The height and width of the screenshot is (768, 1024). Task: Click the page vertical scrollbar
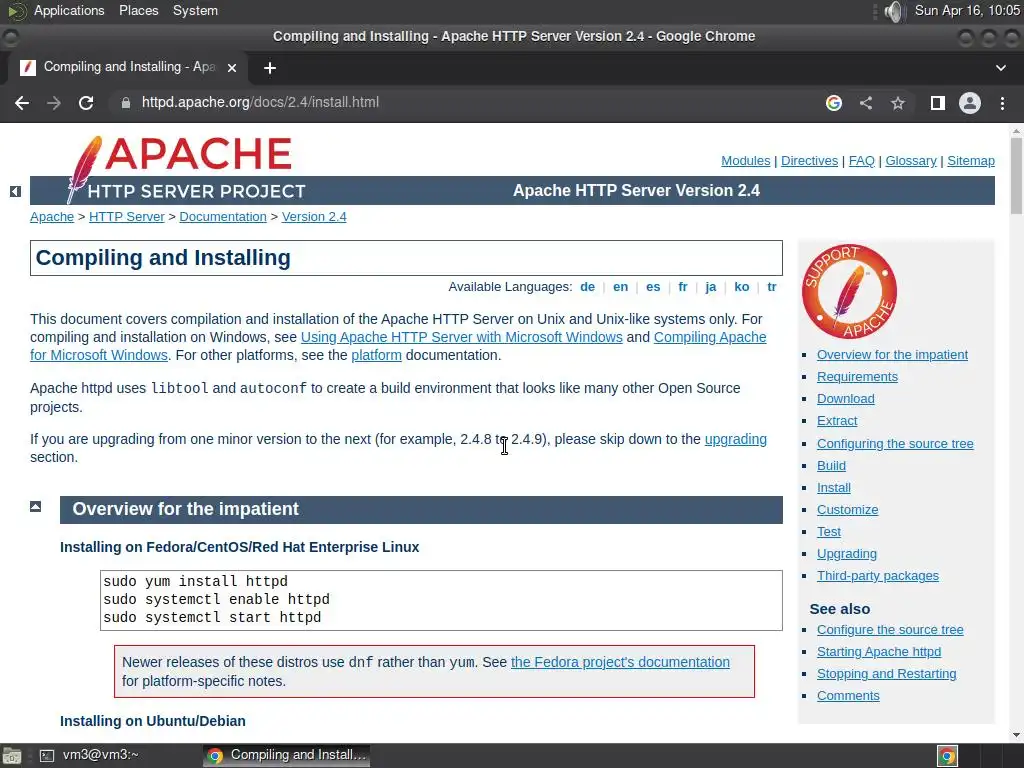point(1016,176)
